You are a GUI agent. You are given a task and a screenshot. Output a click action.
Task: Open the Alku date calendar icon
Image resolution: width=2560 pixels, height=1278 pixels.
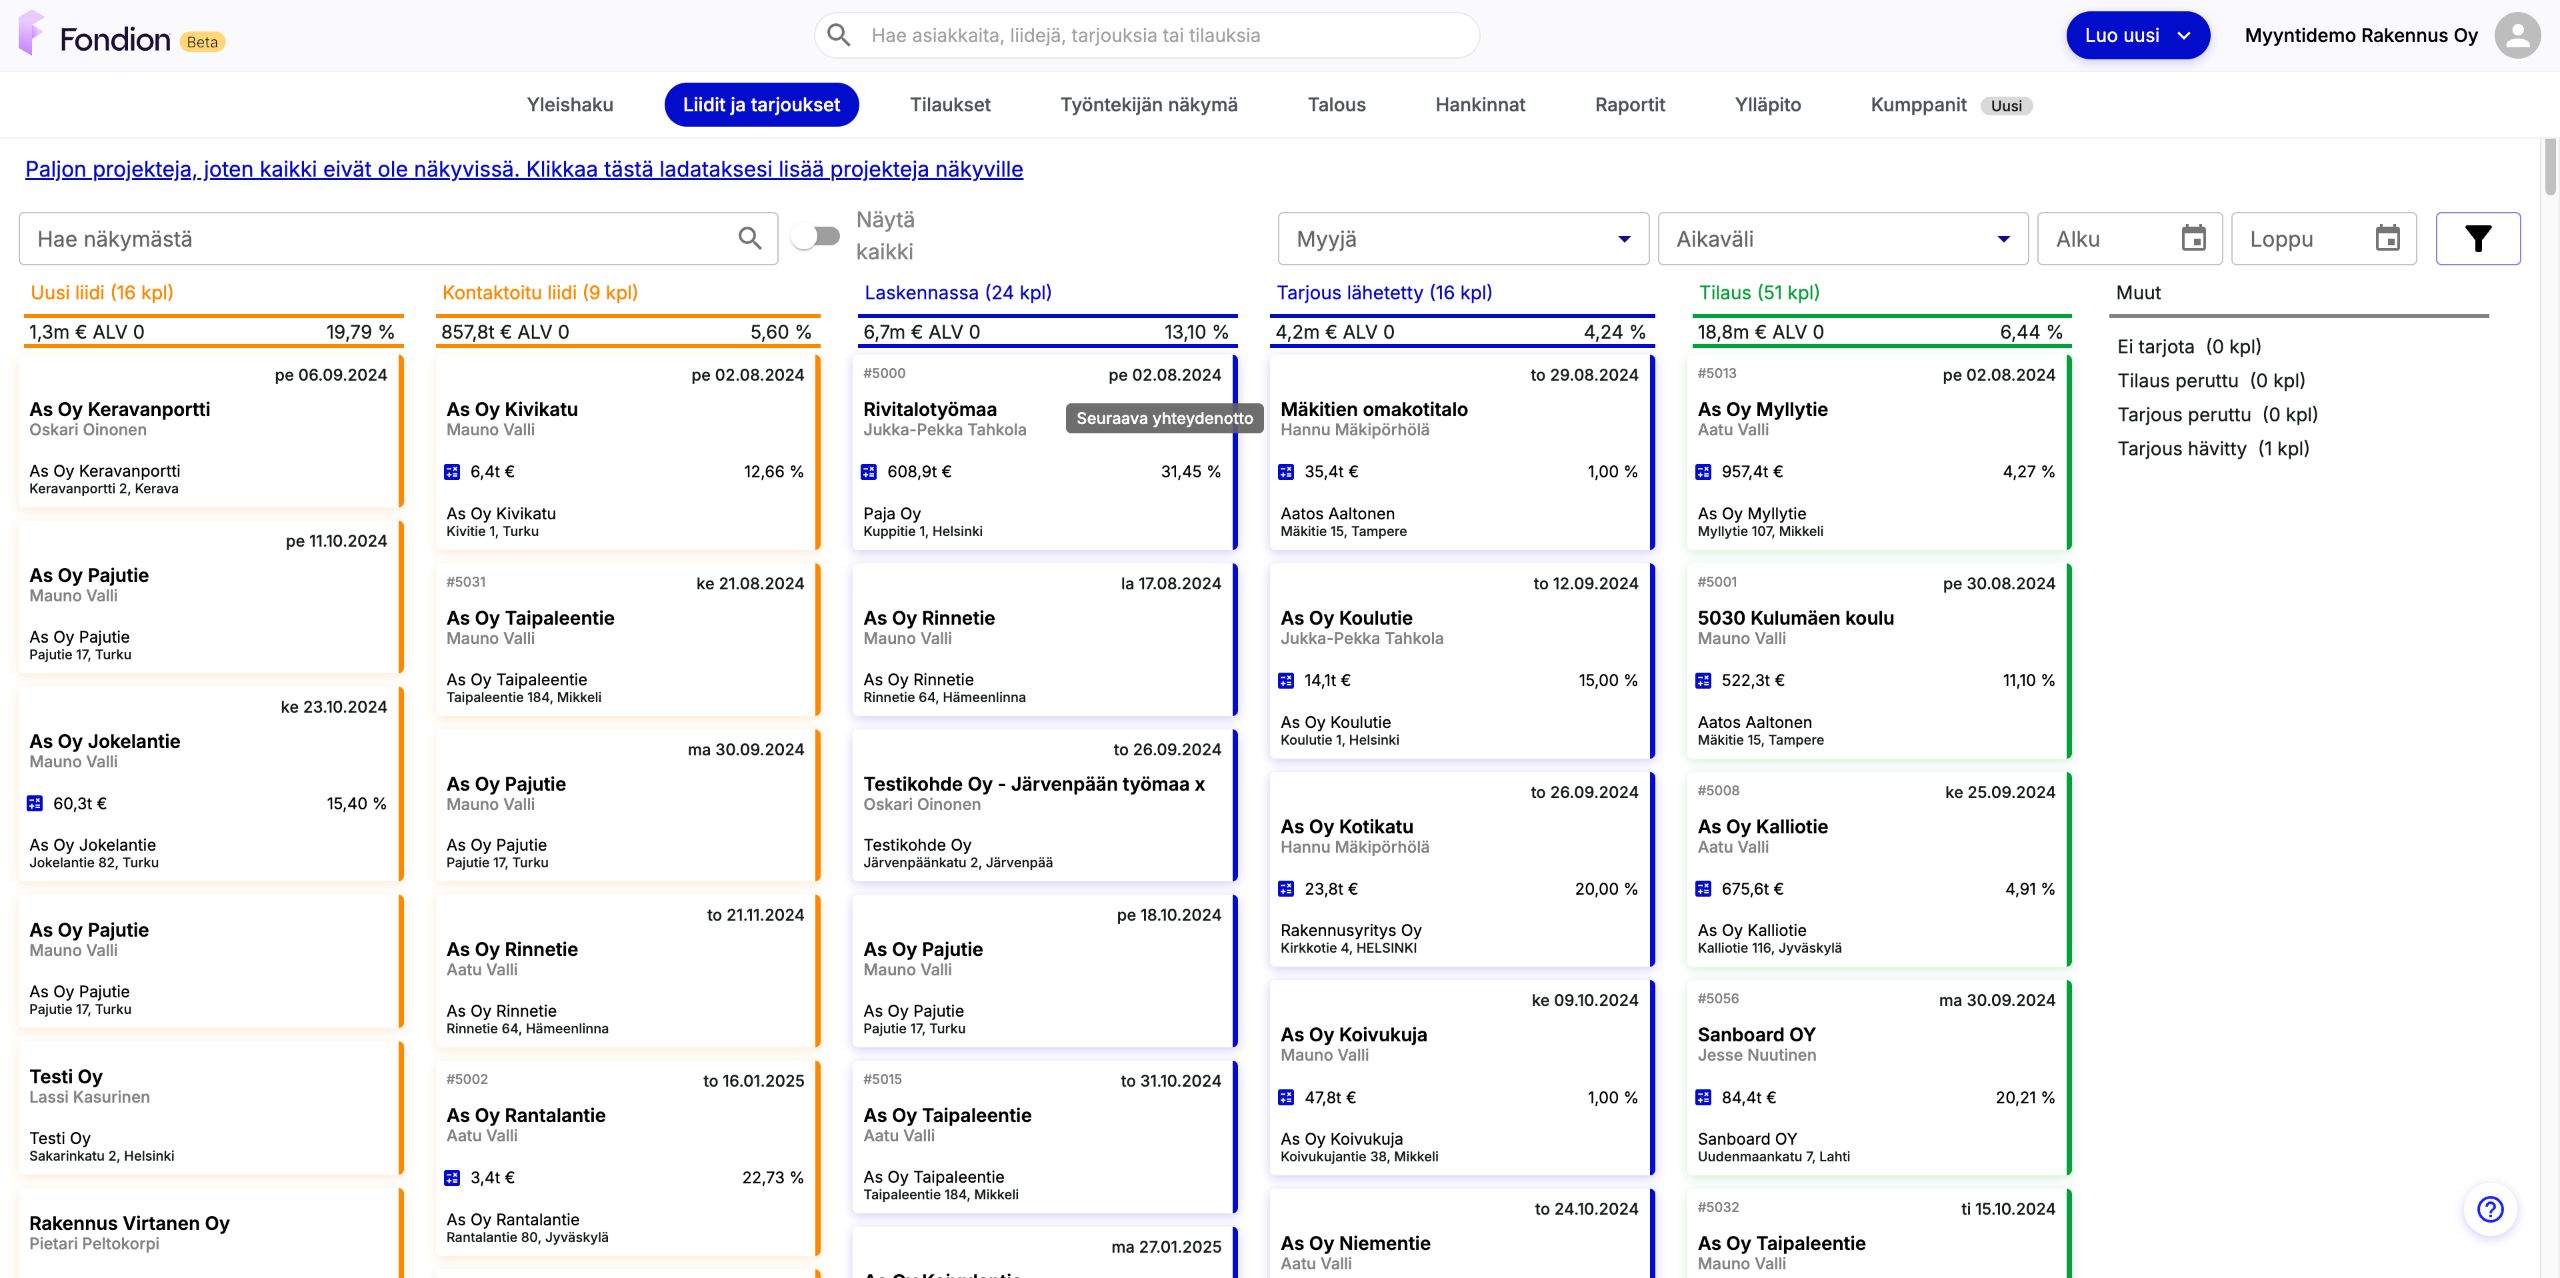[2193, 239]
